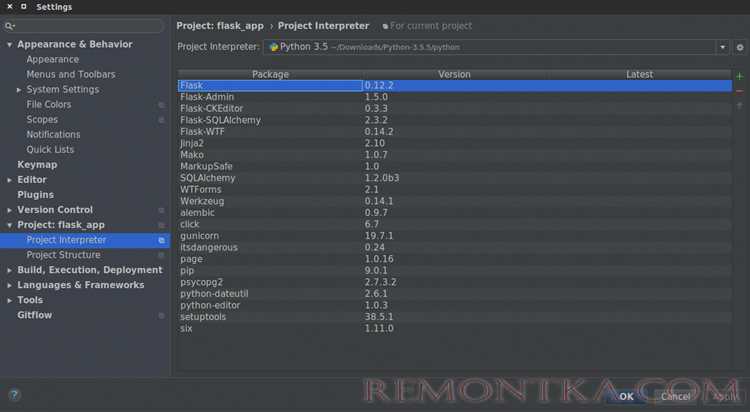
Task: Click project-level icon next to Scopes
Action: pos(162,120)
